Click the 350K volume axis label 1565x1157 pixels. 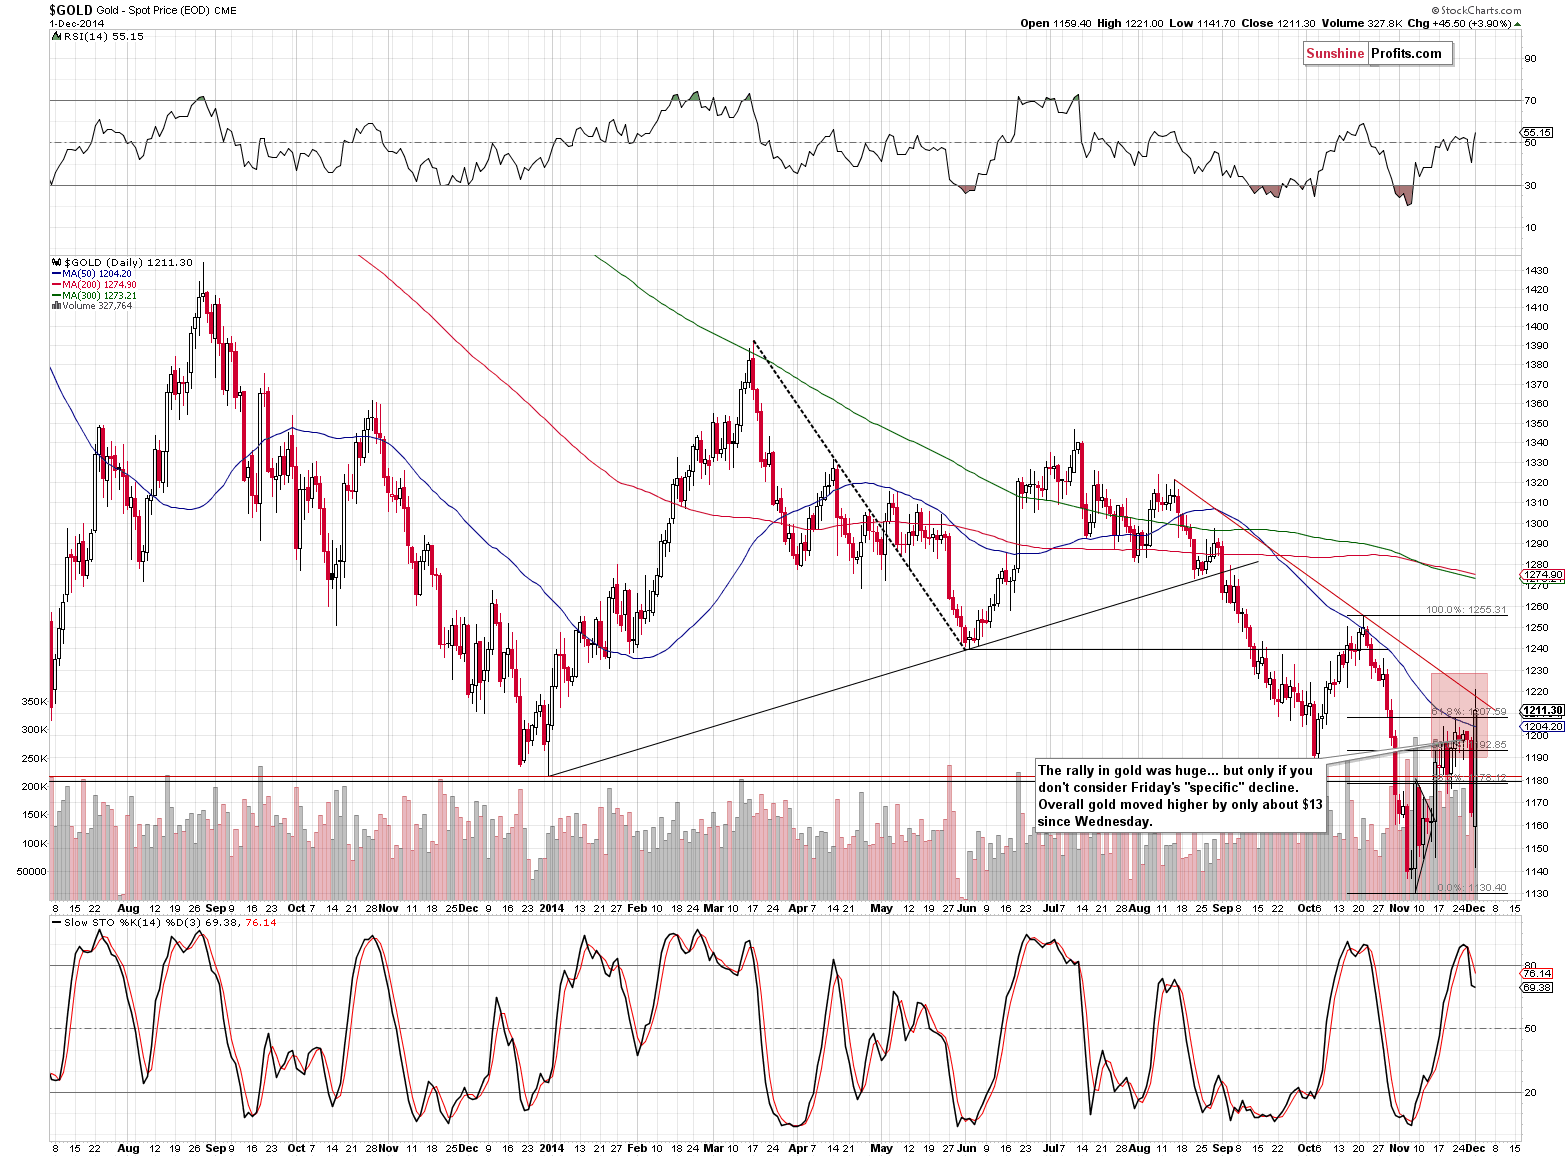pyautogui.click(x=34, y=702)
